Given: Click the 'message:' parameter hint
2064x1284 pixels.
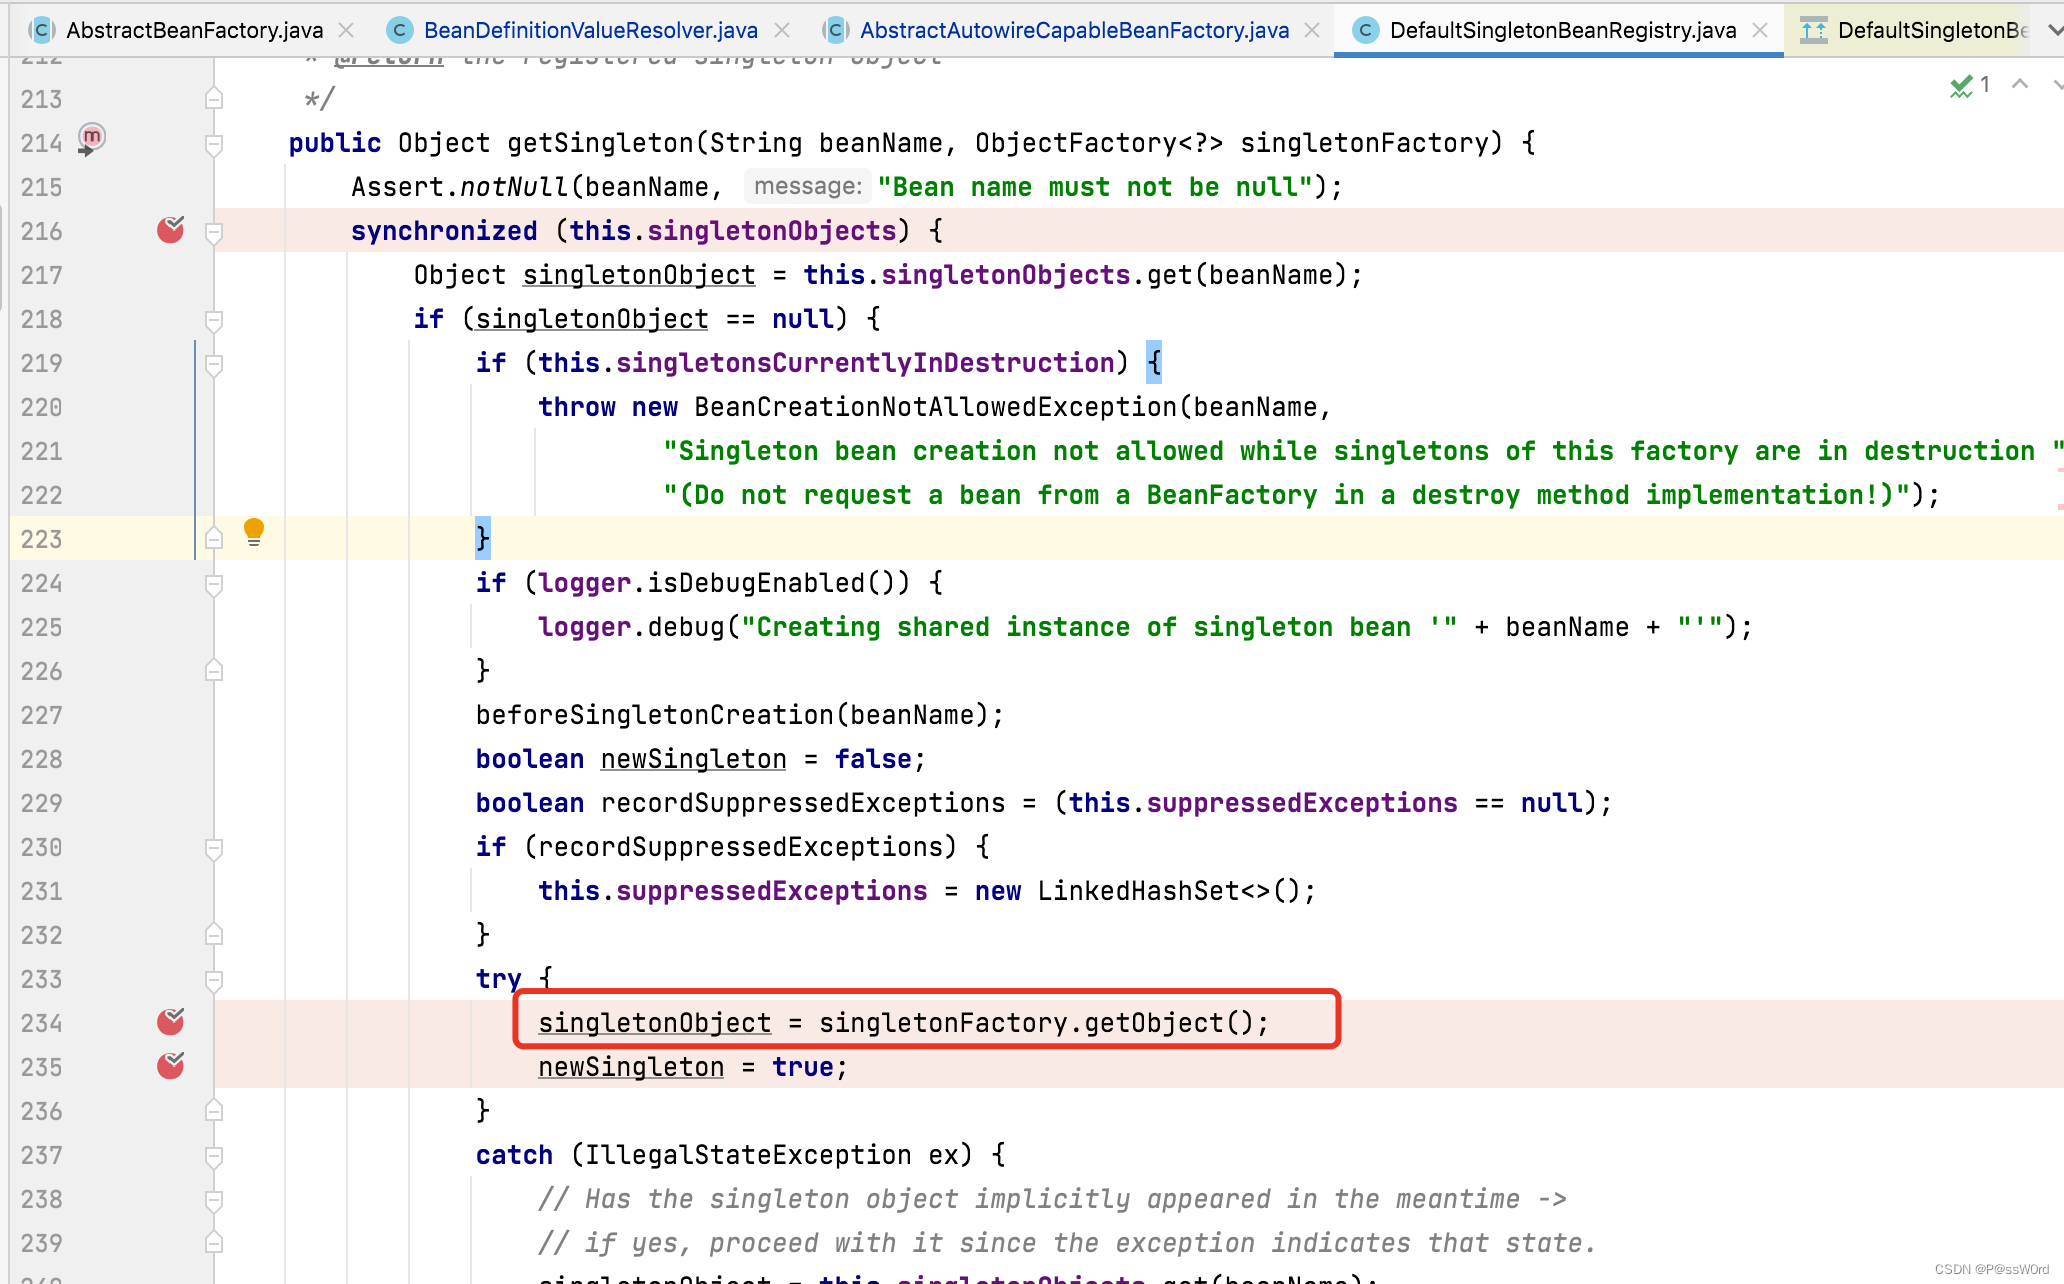Looking at the screenshot, I should coord(807,186).
